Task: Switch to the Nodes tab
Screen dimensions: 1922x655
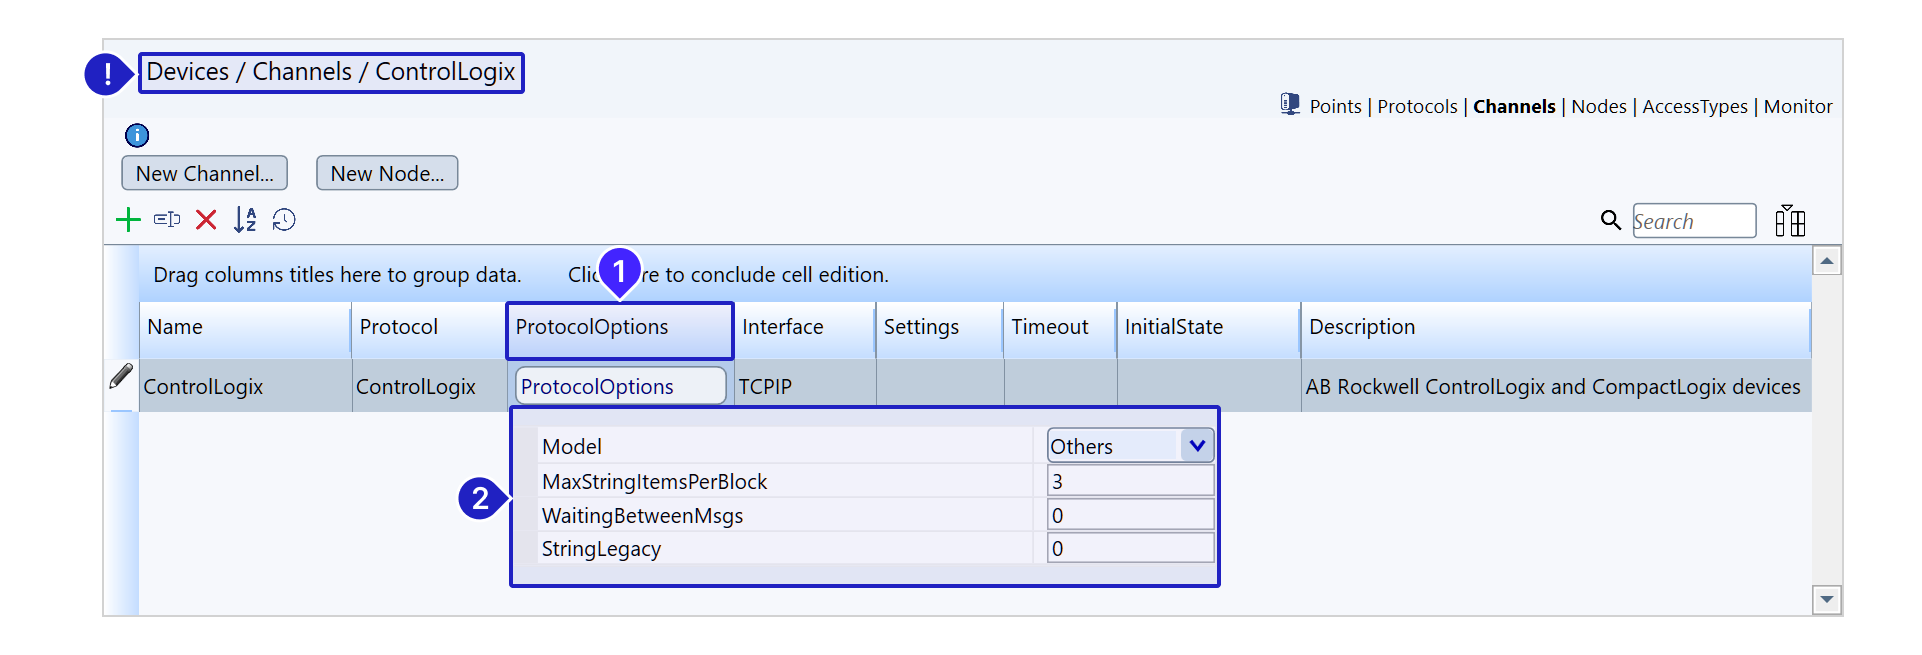Action: point(1598,107)
